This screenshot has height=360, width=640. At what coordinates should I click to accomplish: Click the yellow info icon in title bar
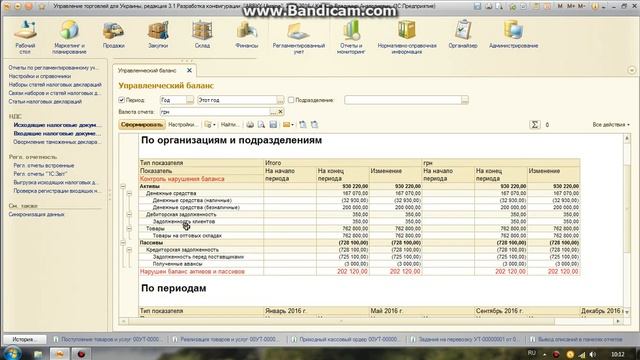596,6
